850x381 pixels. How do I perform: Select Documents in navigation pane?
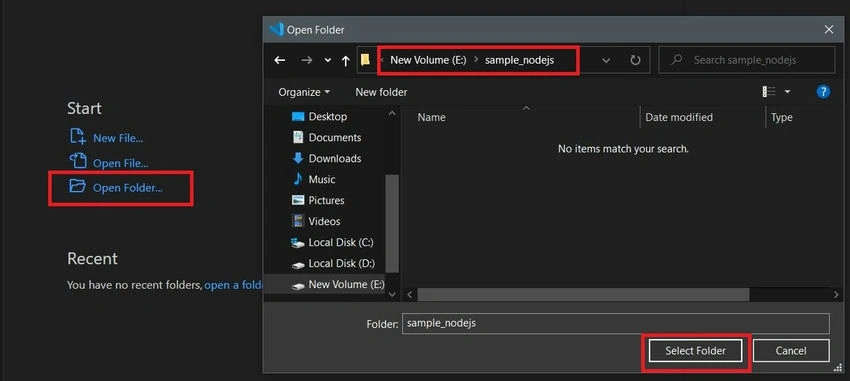pyautogui.click(x=326, y=138)
